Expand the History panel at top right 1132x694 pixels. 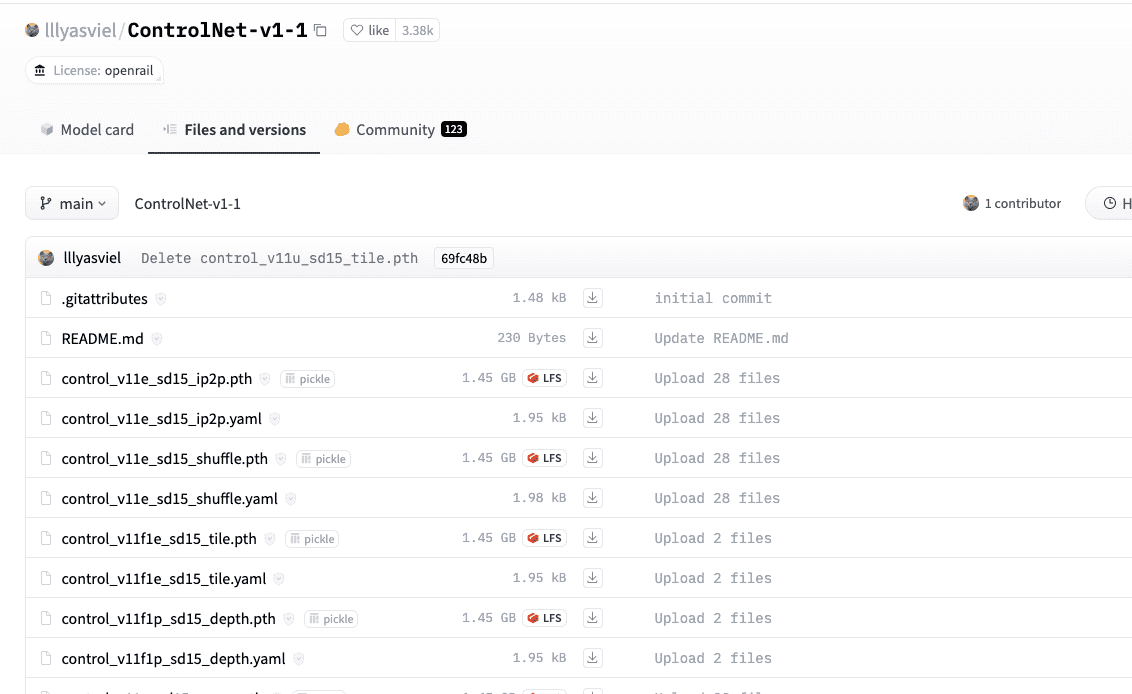click(x=1117, y=202)
